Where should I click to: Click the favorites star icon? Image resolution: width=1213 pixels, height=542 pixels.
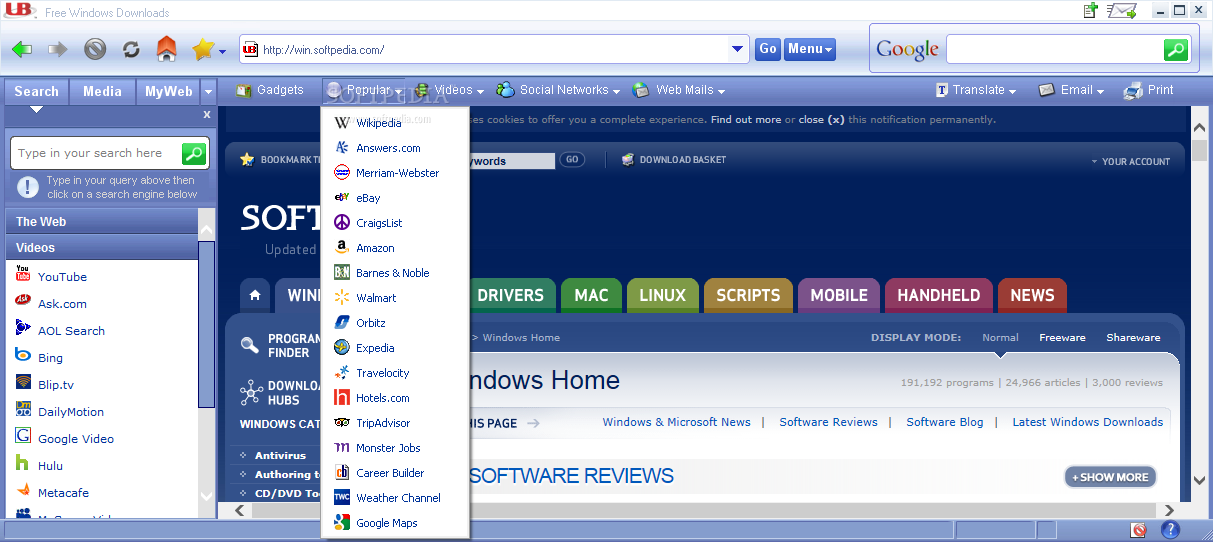click(x=203, y=48)
